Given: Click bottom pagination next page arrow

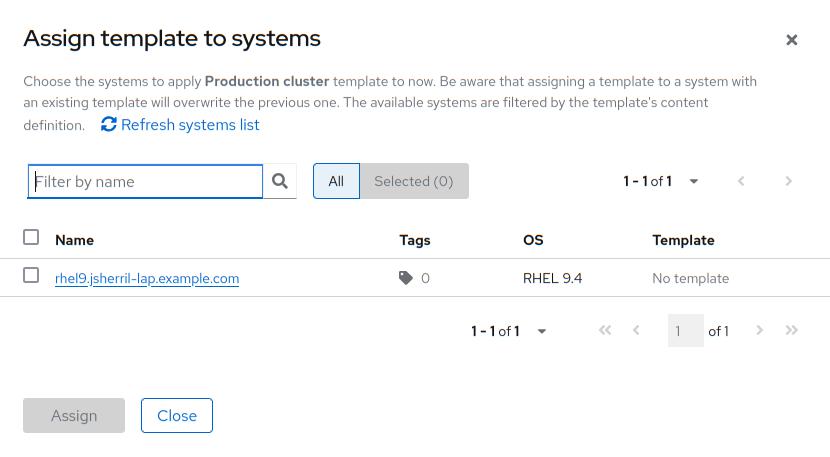Looking at the screenshot, I should coord(760,331).
